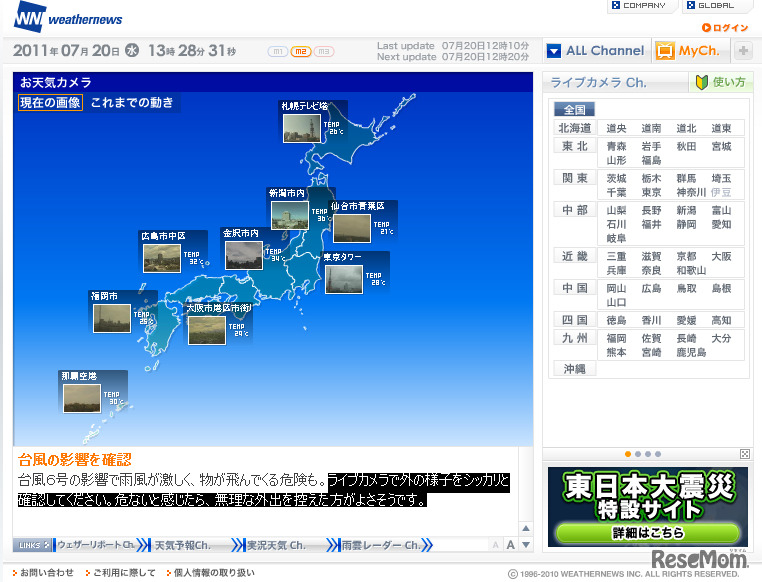Open the 神奈川 live camera link
Viewport: 762px width, 582px height.
coord(691,192)
